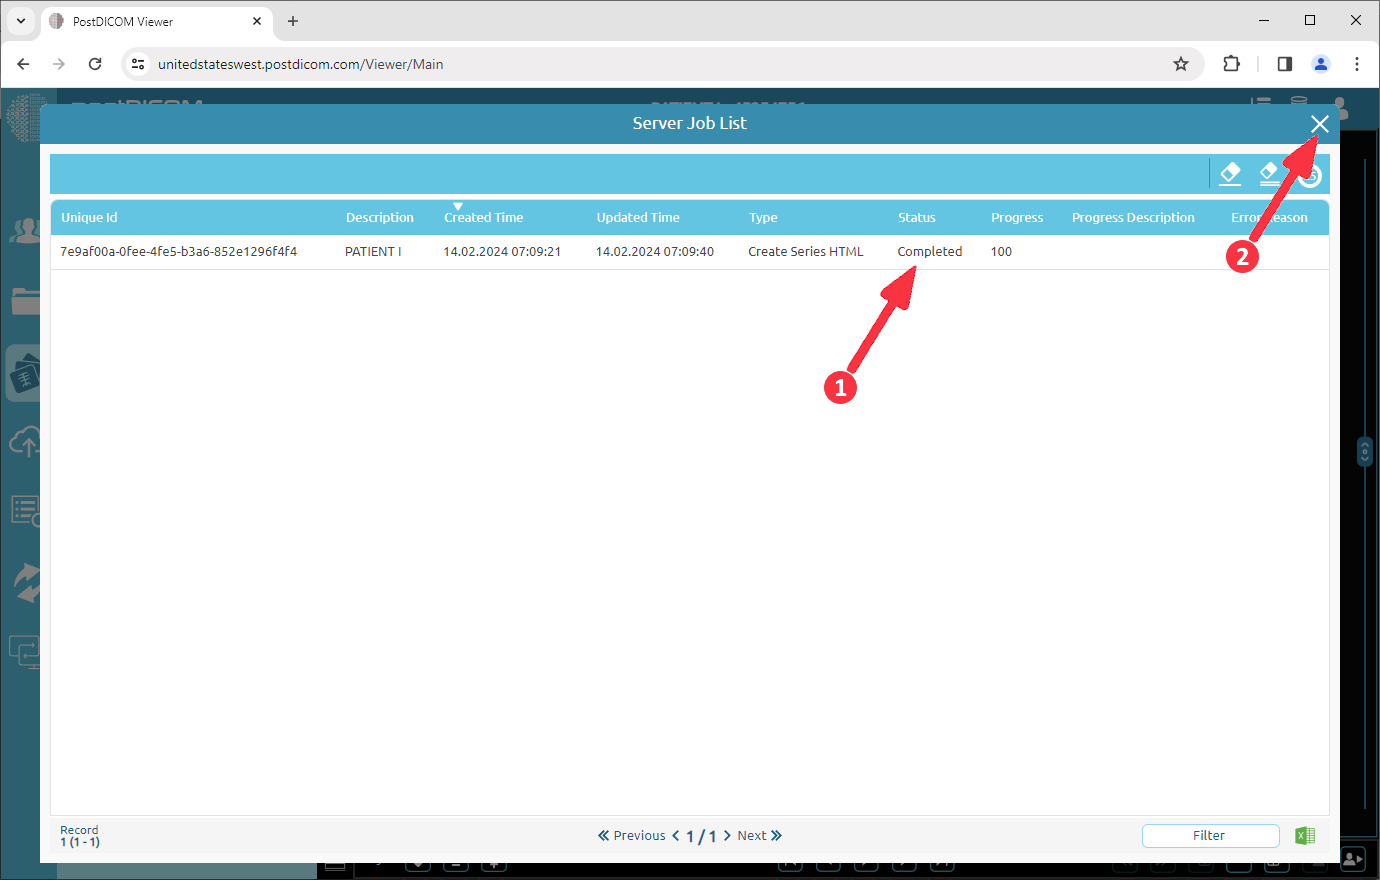1380x880 pixels.
Task: Bookmark the page via the star icon
Action: pyautogui.click(x=1181, y=63)
